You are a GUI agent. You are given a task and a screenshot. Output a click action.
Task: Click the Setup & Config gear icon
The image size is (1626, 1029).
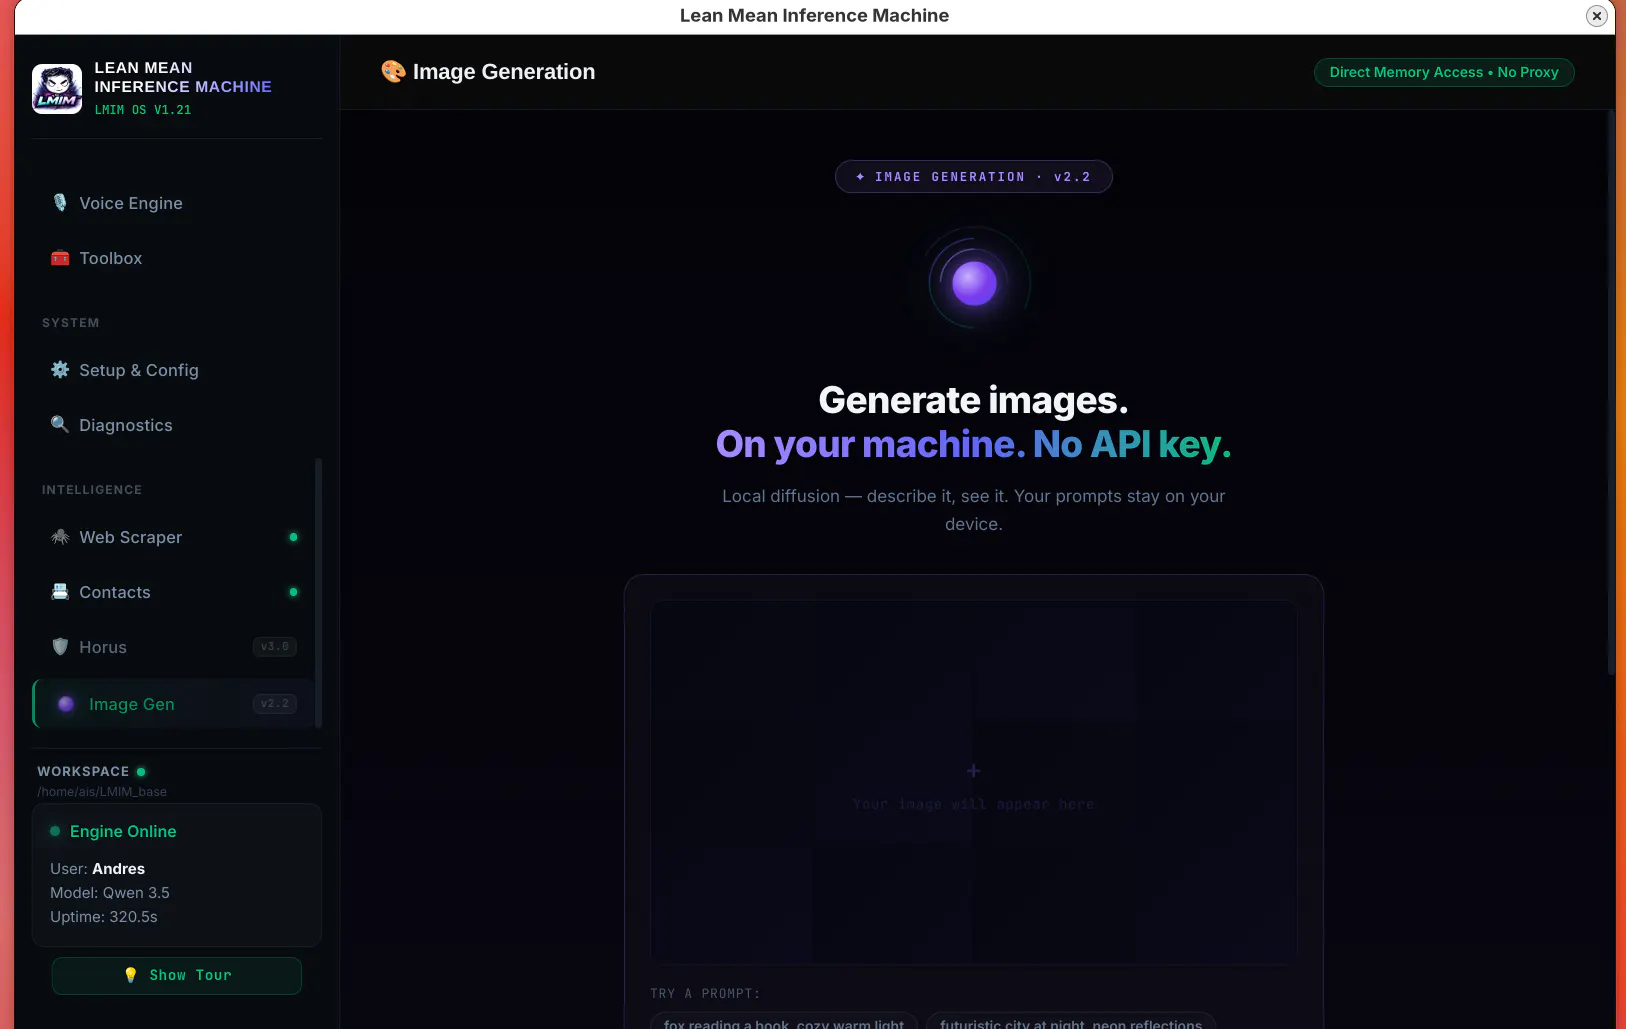click(x=60, y=370)
